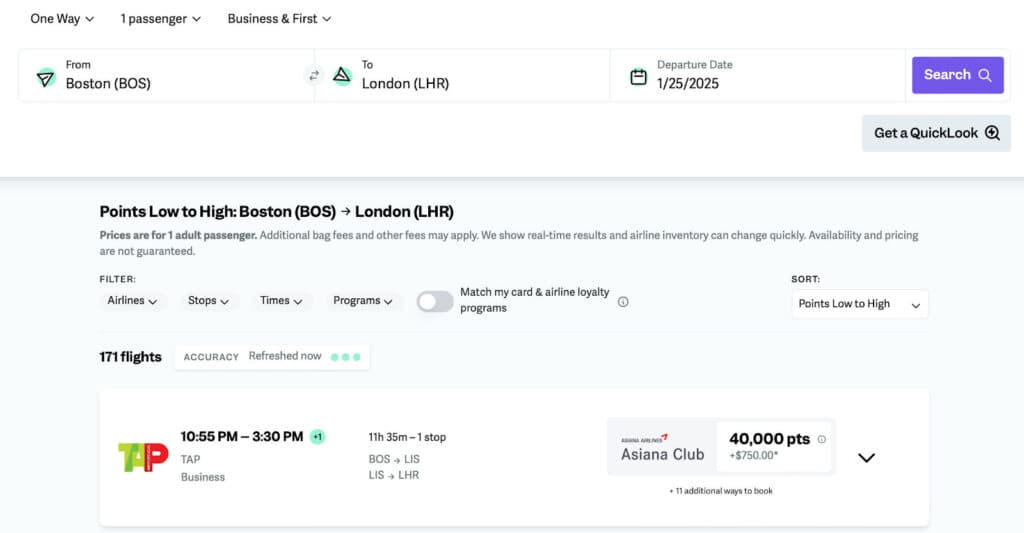Click the green +1 day arrival badge
The height and width of the screenshot is (533, 1024).
click(x=317, y=437)
